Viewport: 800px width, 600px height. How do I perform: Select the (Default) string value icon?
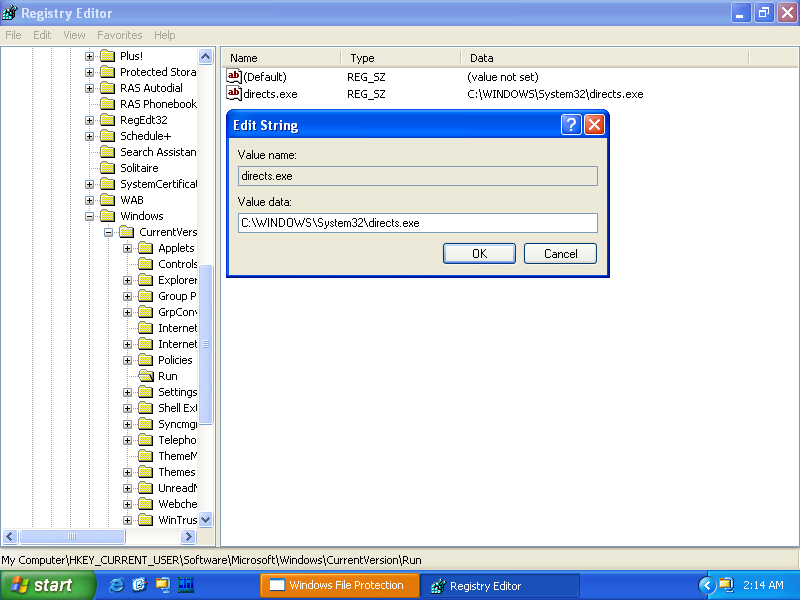click(x=234, y=77)
